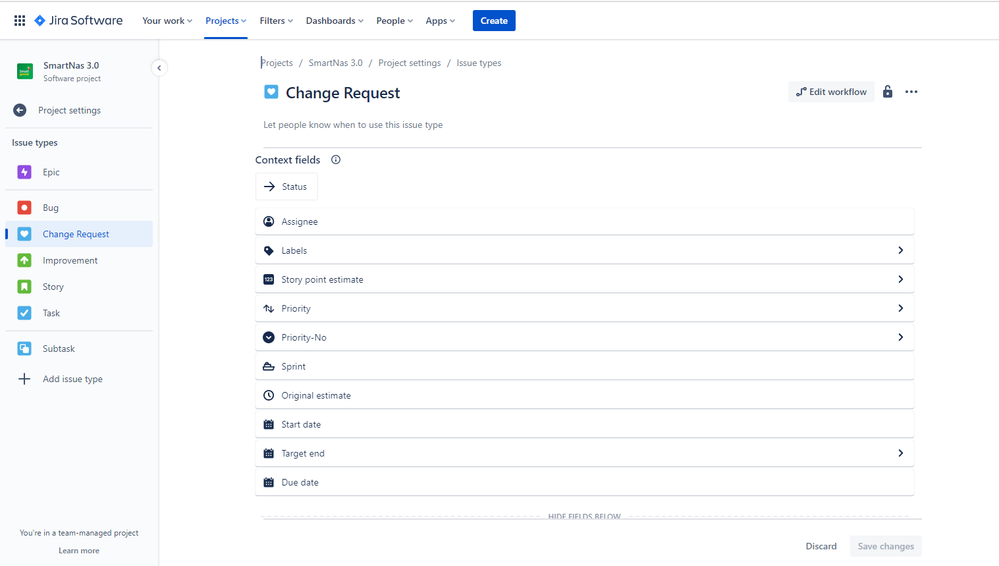Click the Due date calendar icon

point(269,483)
